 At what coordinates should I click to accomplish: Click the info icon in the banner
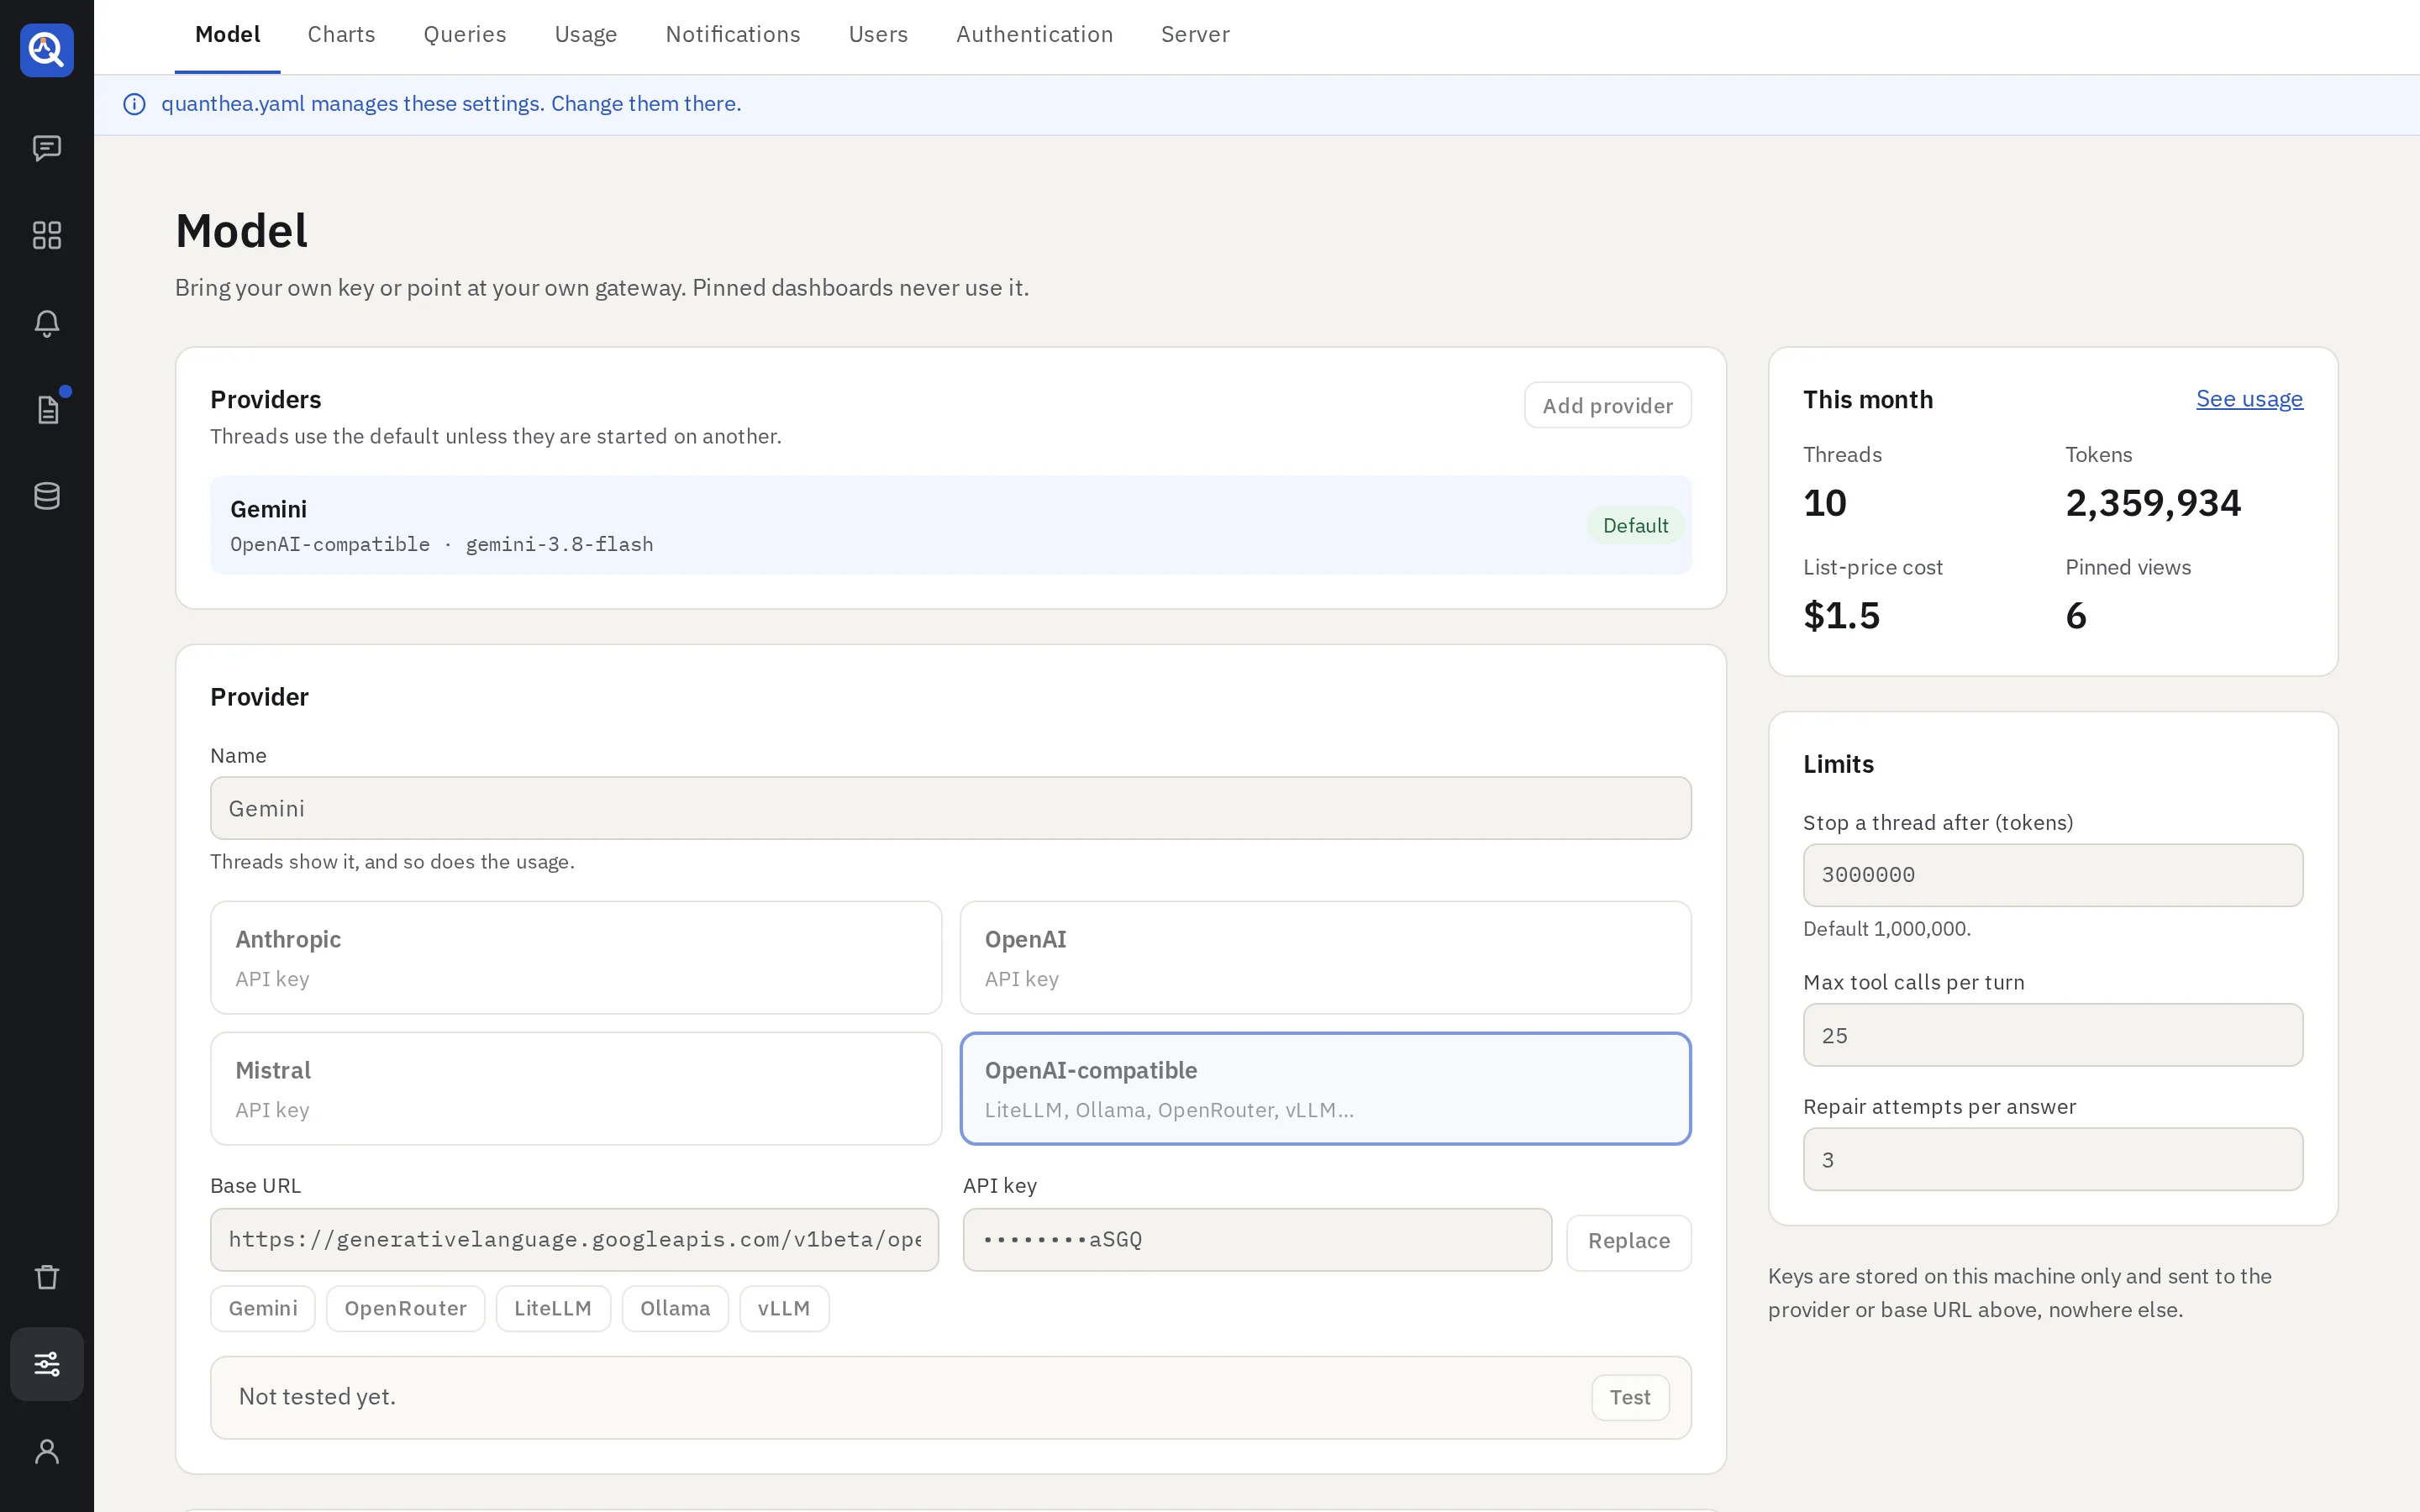tap(134, 104)
